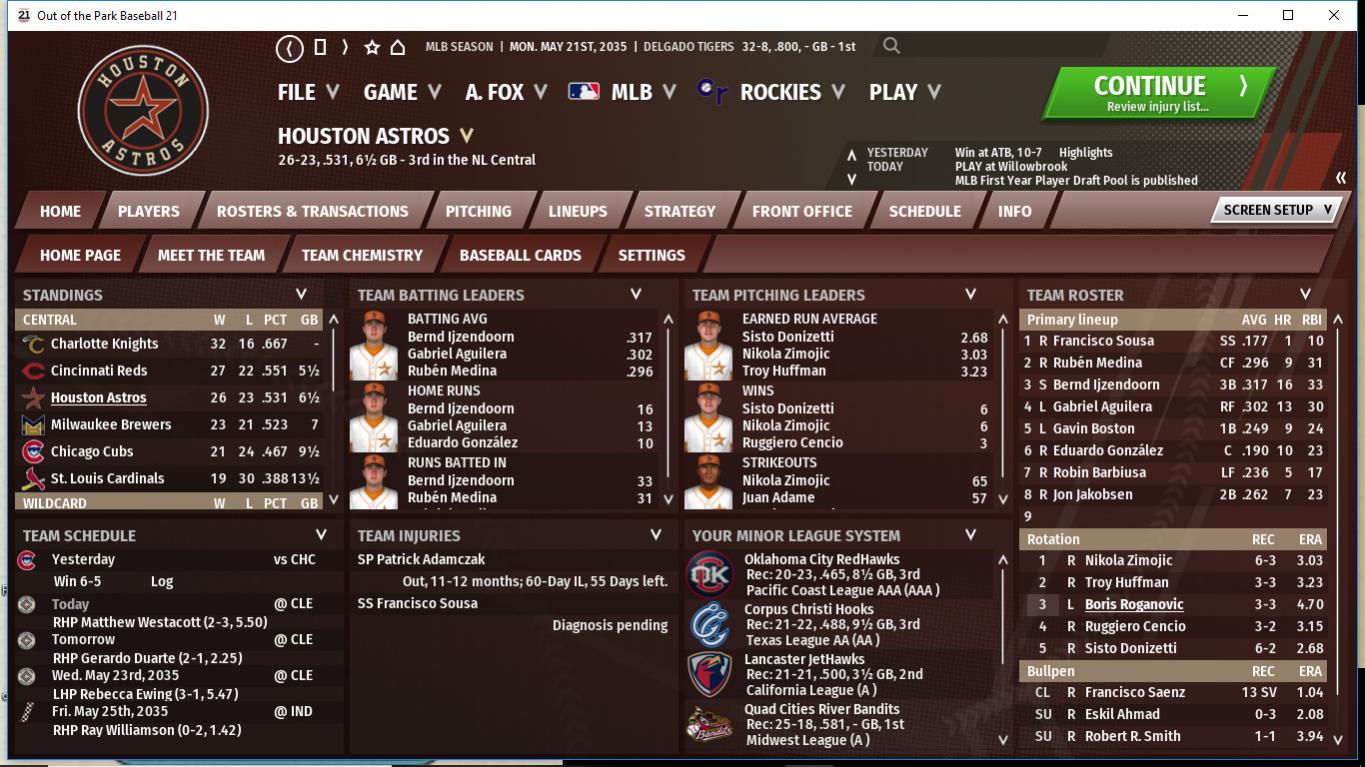The height and width of the screenshot is (767, 1365).
Task: Click the Indianapolis logo beside Fri. May 25th game
Action: 27,712
